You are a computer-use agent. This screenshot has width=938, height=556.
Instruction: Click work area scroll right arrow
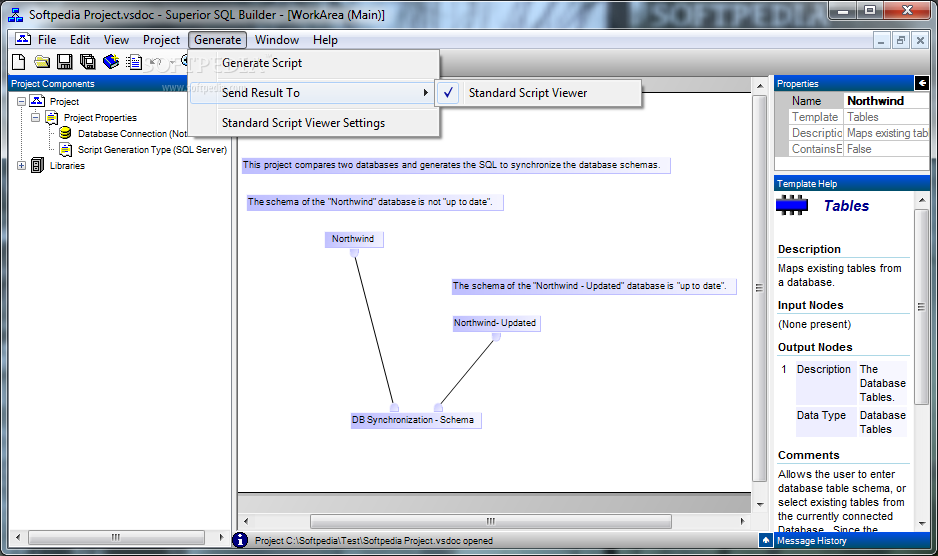coord(743,521)
